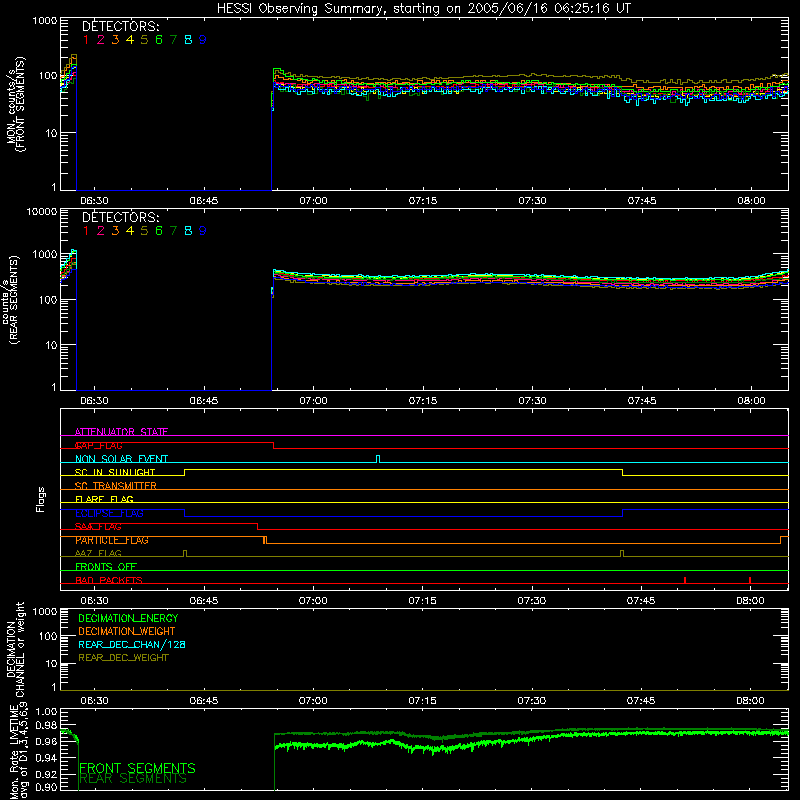Click the REAR_DEC_CHAN/128 legend entry
The width and height of the screenshot is (800, 800).
click(x=132, y=644)
